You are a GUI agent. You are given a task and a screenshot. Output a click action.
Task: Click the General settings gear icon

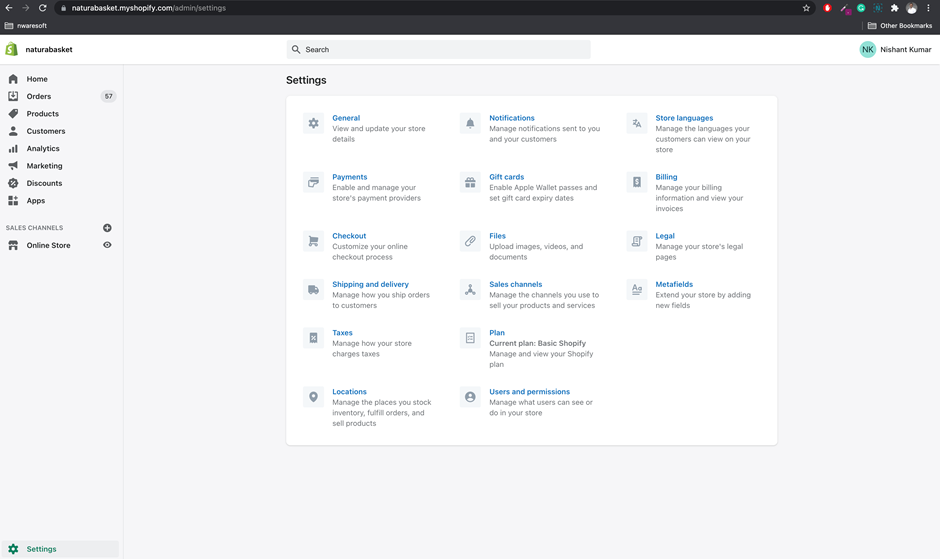pyautogui.click(x=313, y=123)
